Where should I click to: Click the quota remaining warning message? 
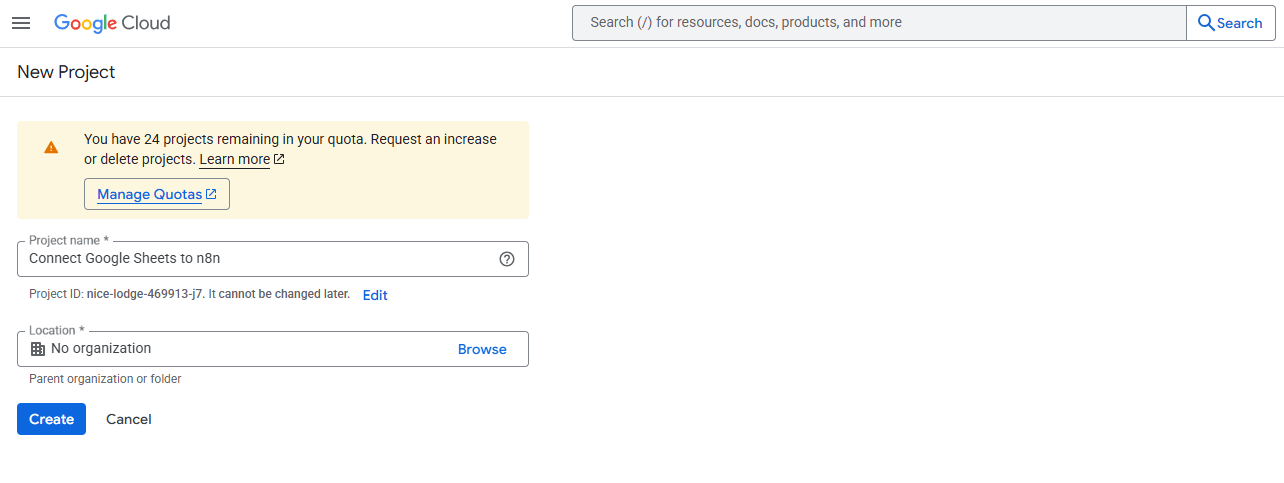click(290, 149)
